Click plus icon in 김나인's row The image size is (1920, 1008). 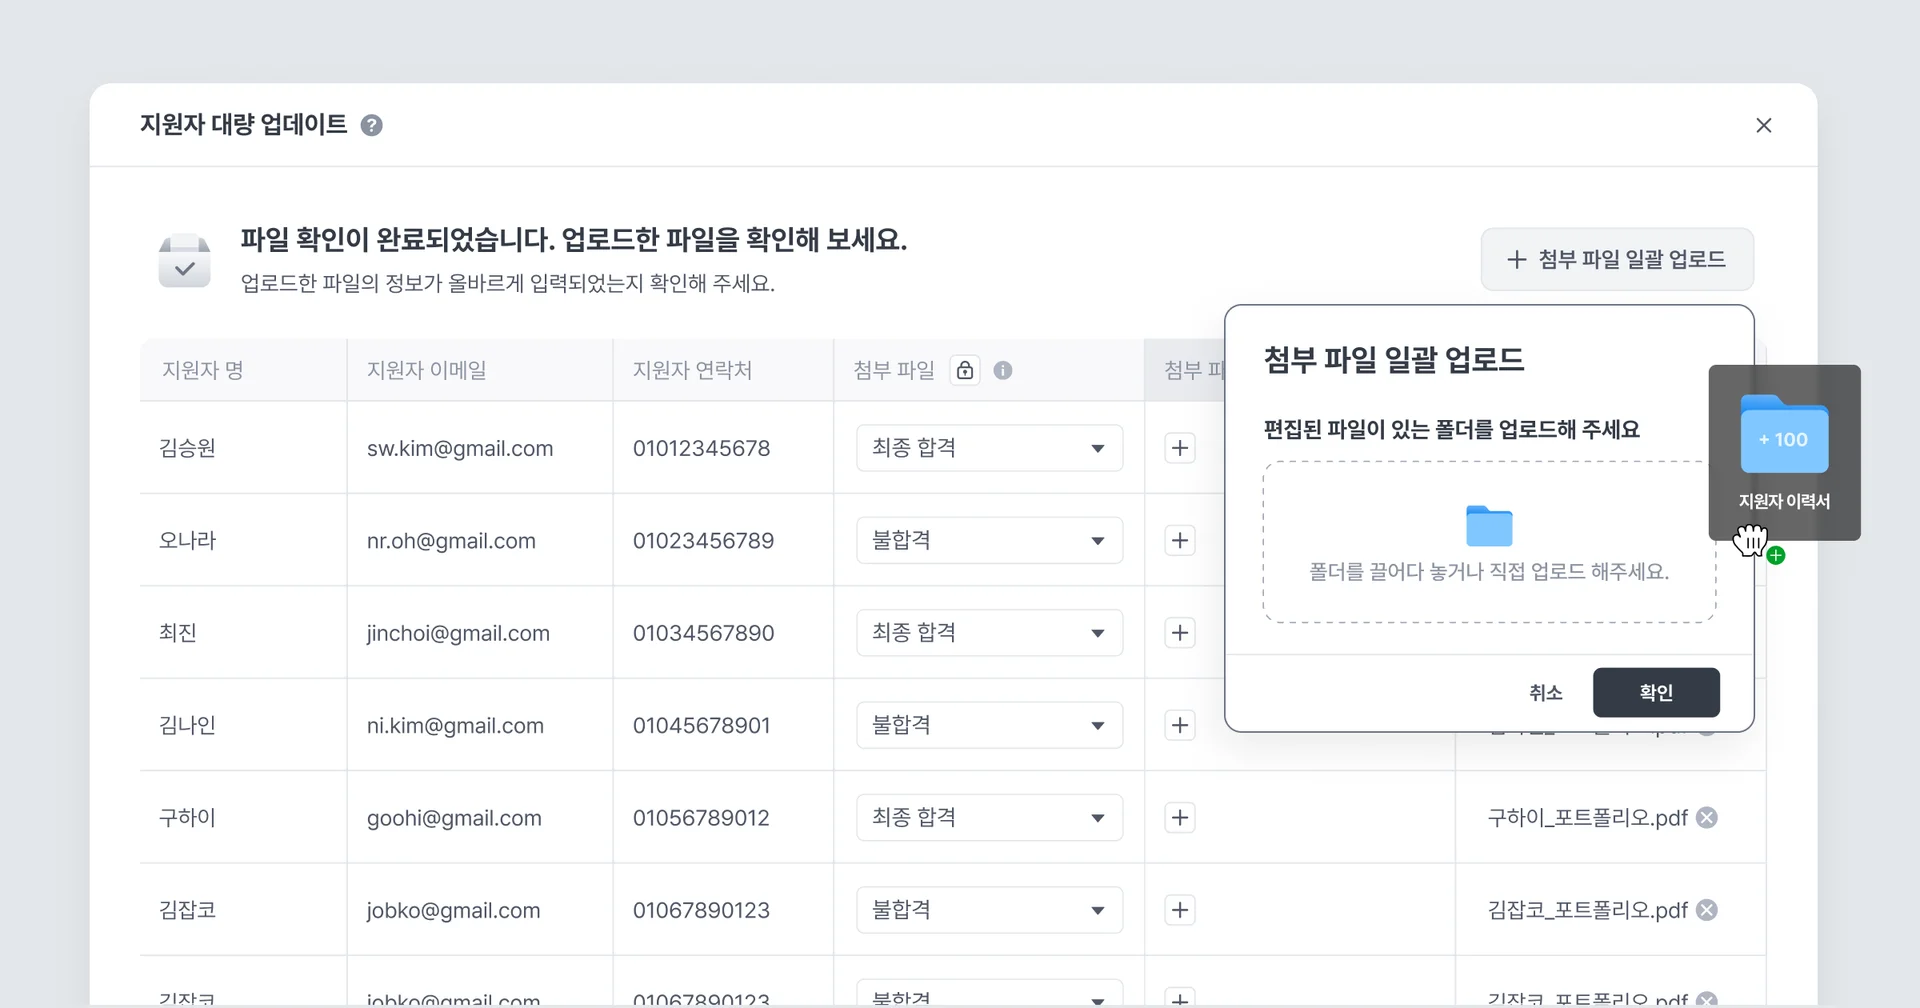point(1180,725)
